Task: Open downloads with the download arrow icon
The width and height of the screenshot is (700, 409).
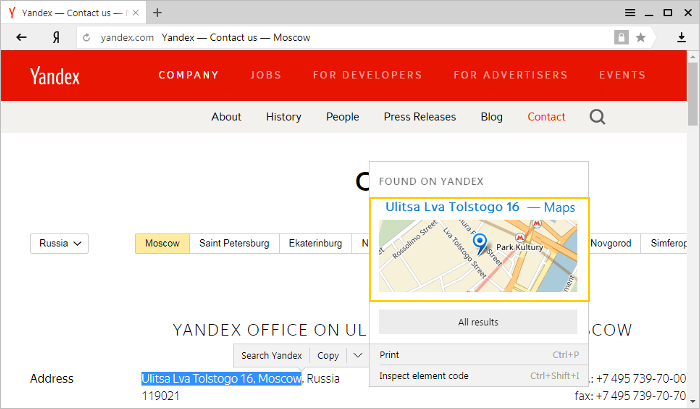Action: (x=681, y=38)
